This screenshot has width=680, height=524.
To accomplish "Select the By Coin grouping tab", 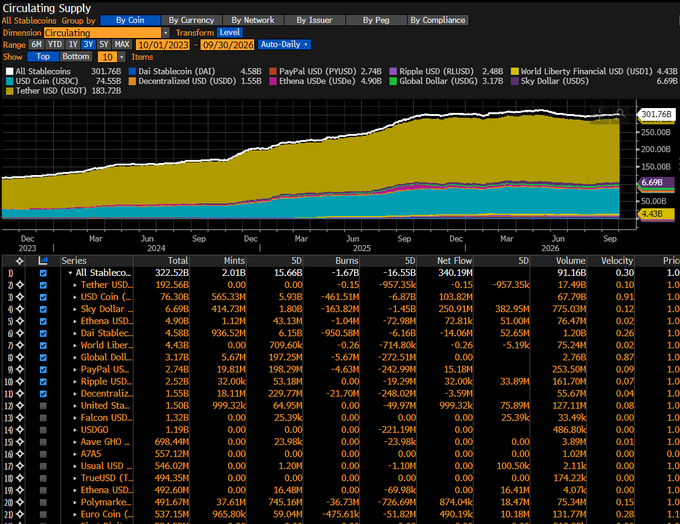I will [130, 20].
